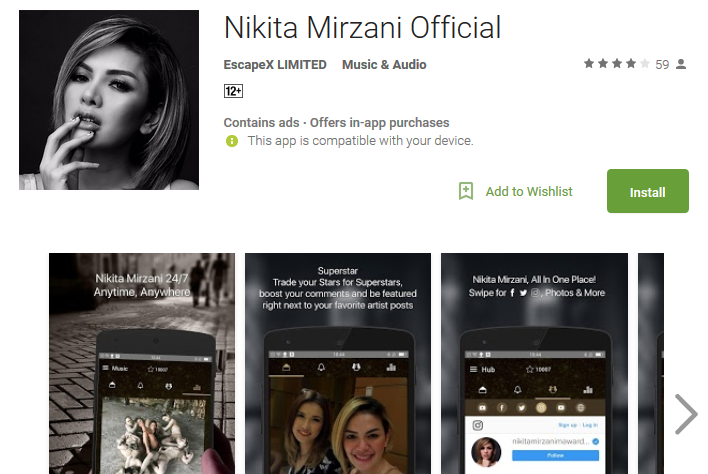Open the '24/7 Anytime, Anywhere' screenshot
Image resolution: width=708 pixels, height=474 pixels.
click(x=142, y=363)
